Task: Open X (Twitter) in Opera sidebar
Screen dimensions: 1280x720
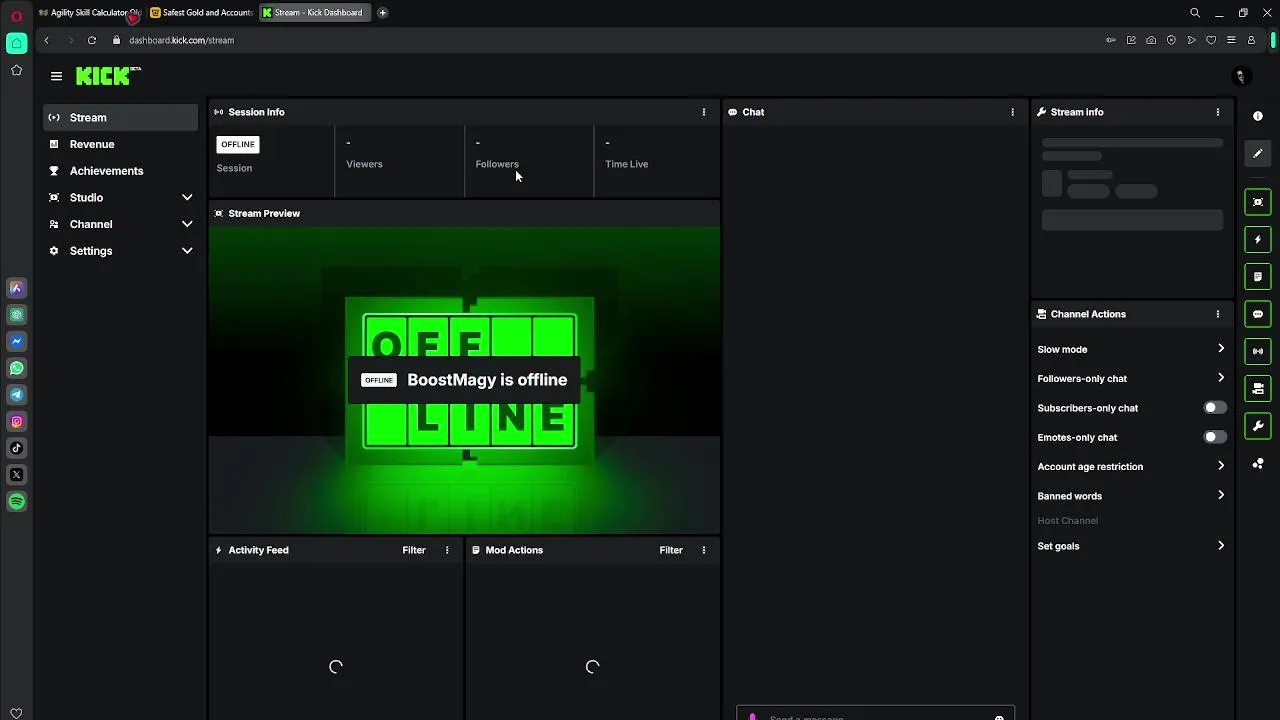Action: 16,475
